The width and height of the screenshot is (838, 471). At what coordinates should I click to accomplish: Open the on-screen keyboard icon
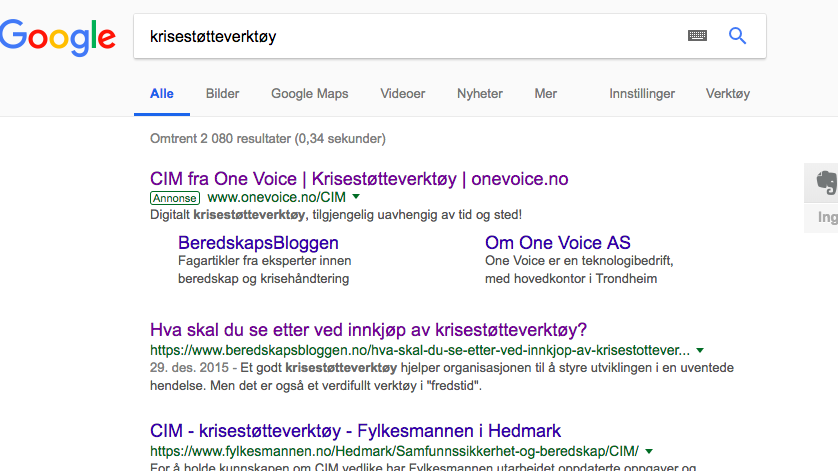(x=697, y=36)
